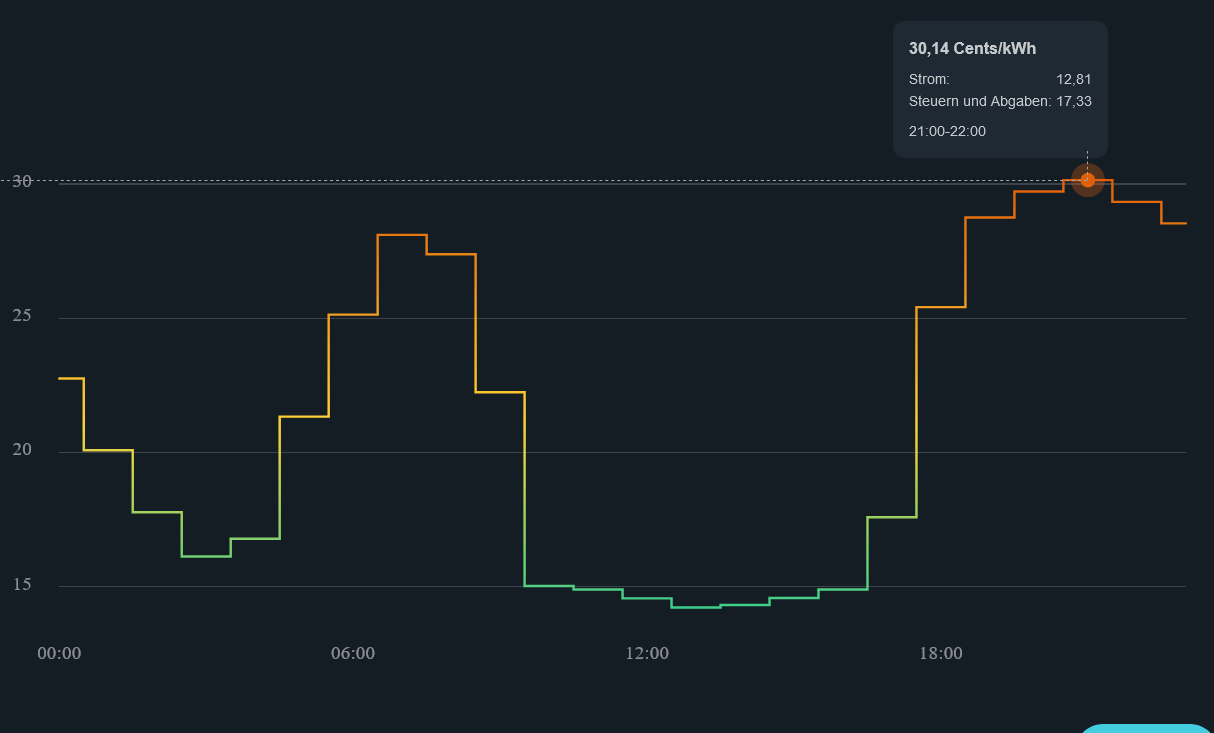Click the lowest green step of the price line
The image size is (1214, 733).
pos(695,607)
